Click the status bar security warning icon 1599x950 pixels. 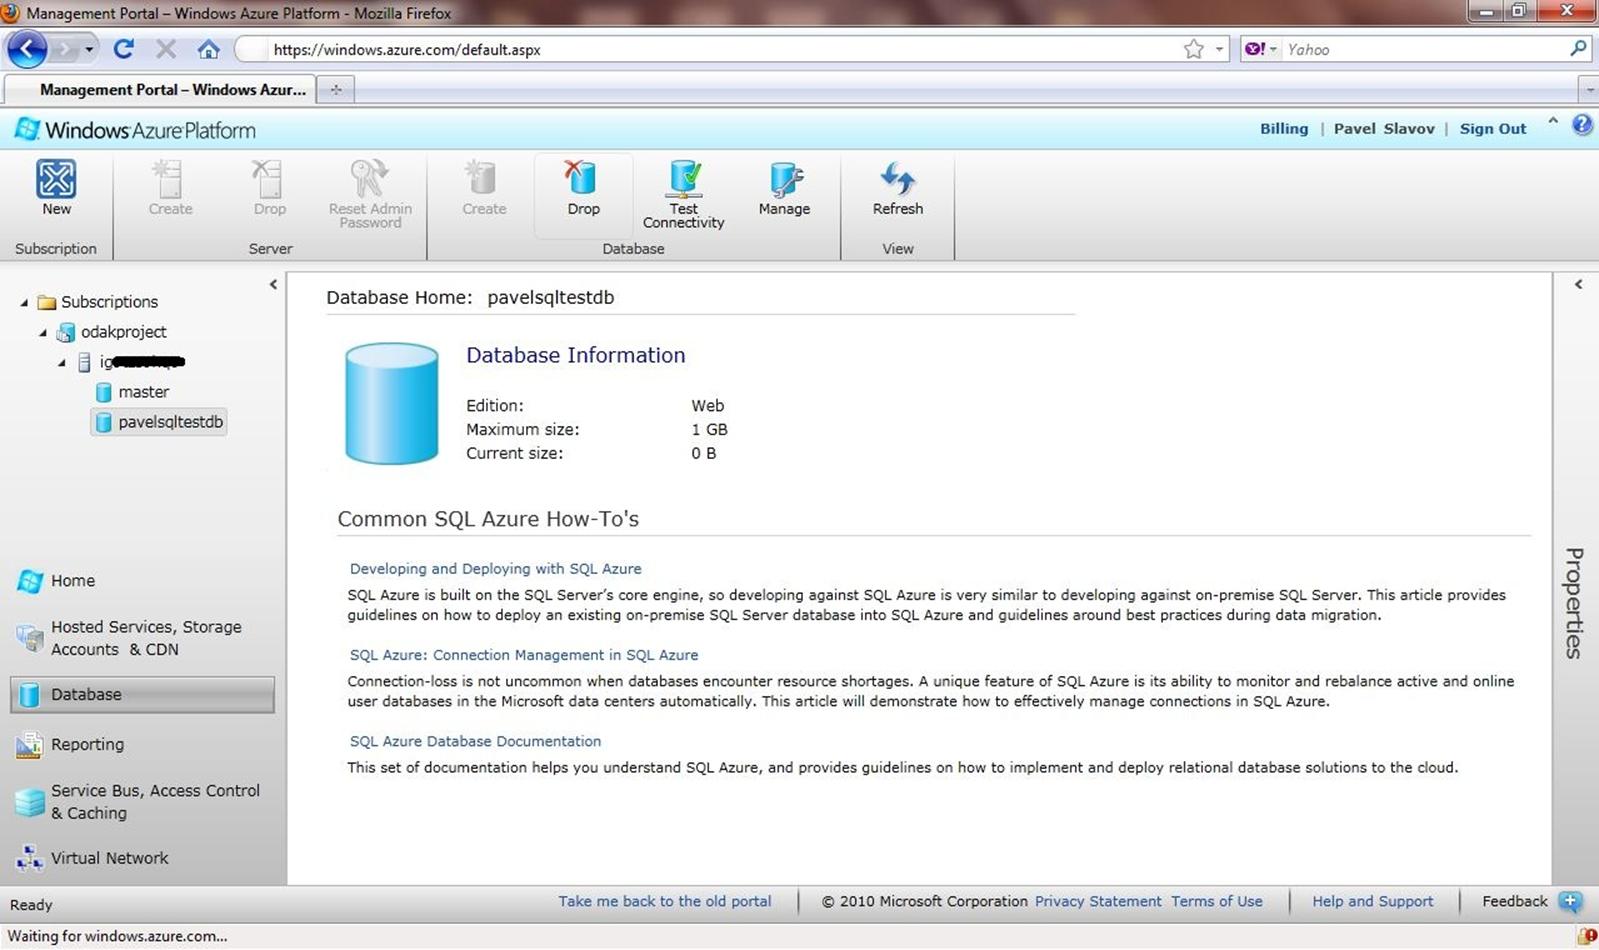pos(1585,937)
